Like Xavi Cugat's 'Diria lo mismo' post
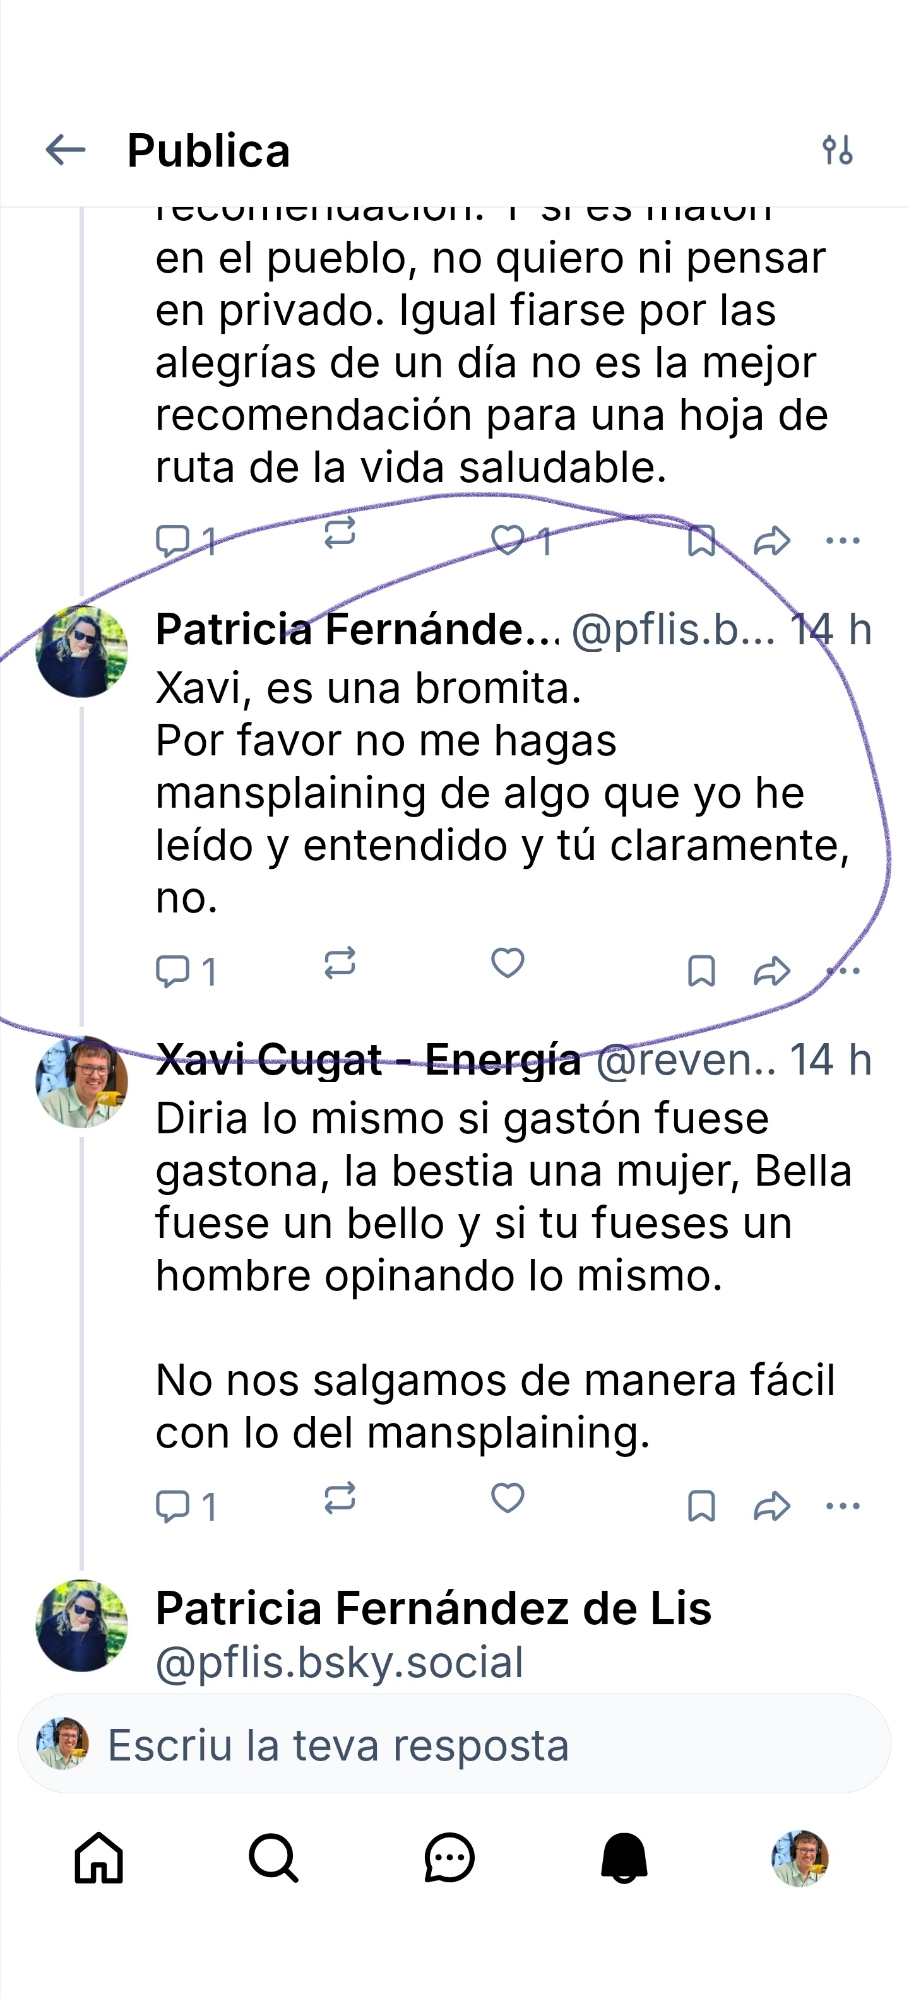909x1999 pixels. tap(508, 1498)
